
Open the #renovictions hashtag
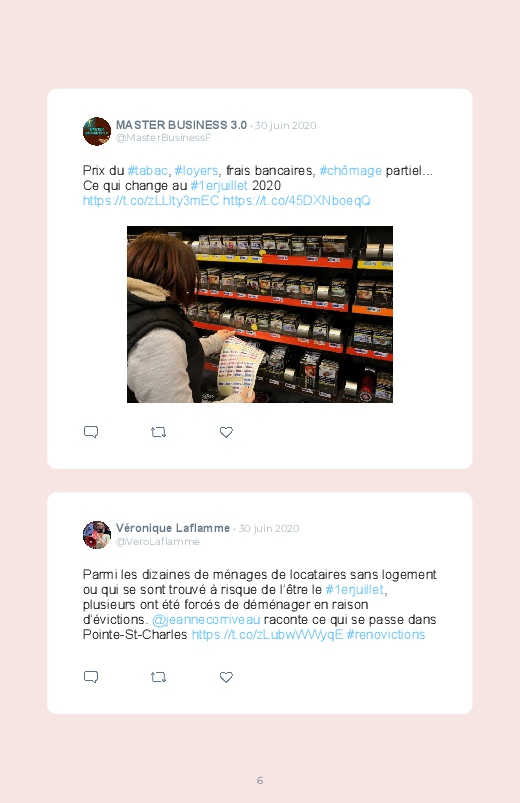386,635
